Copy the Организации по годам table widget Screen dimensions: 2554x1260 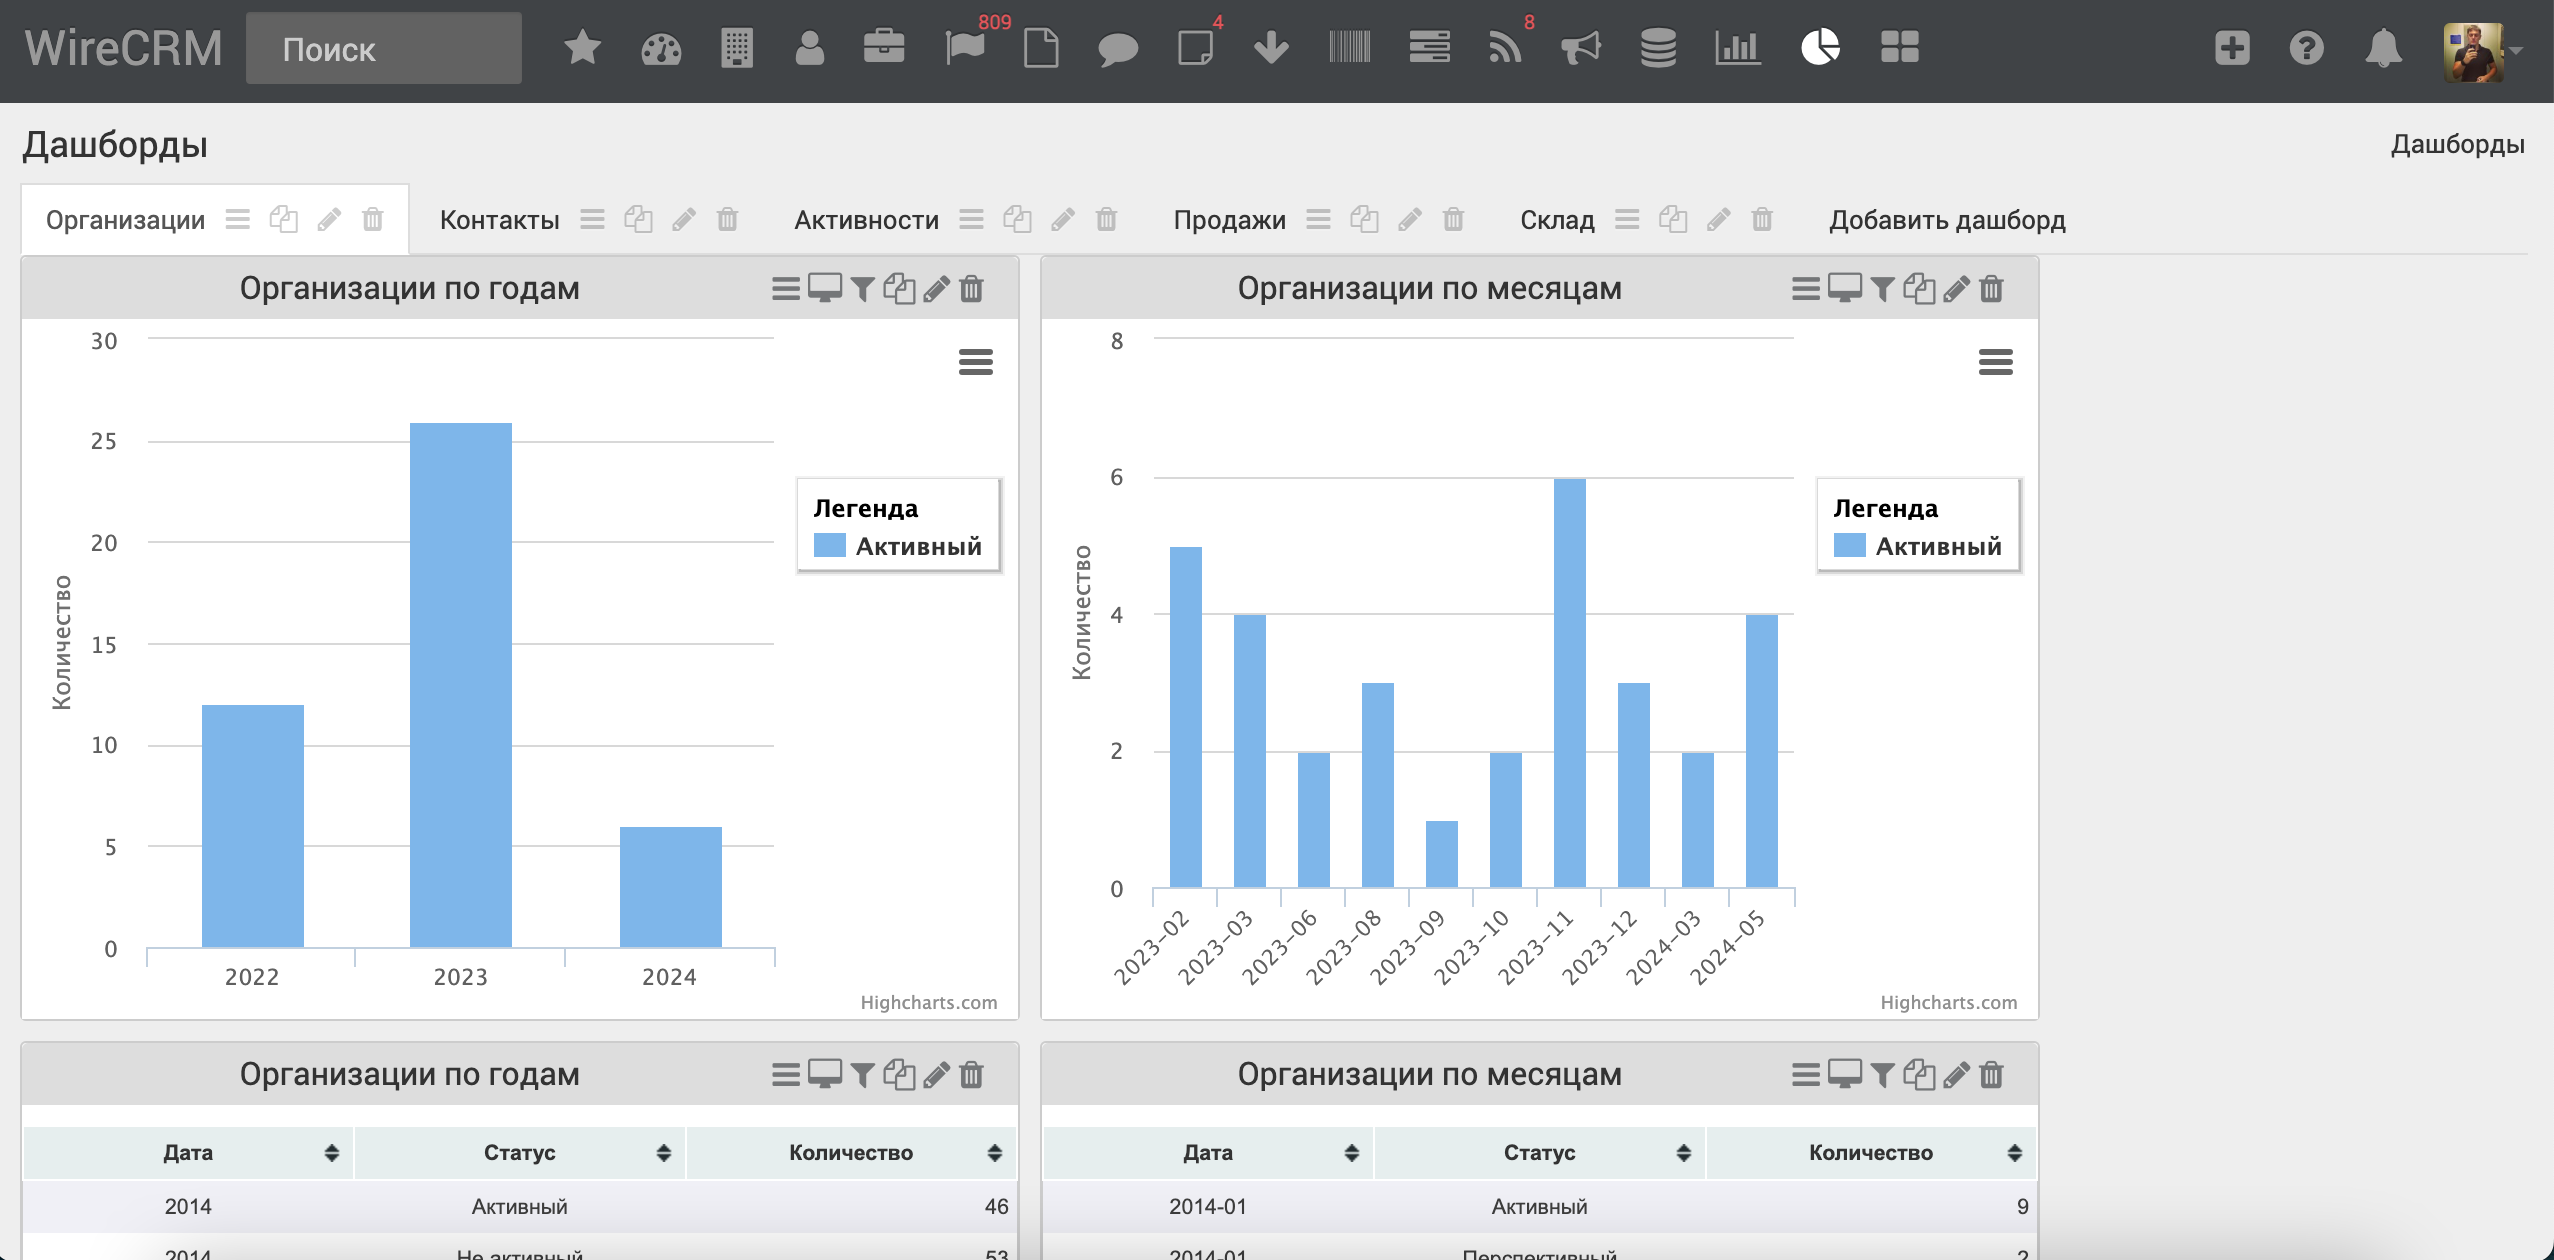pyautogui.click(x=899, y=1075)
